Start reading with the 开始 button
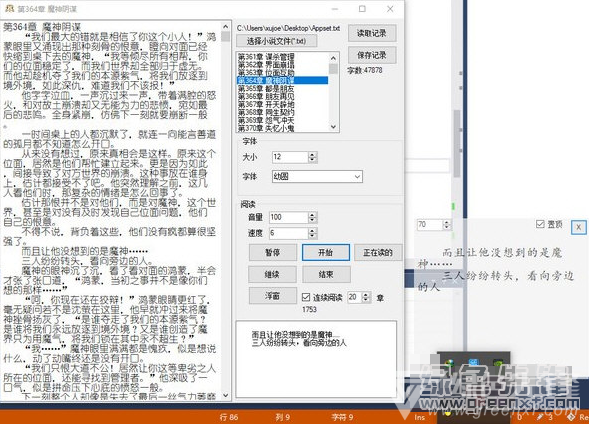Screen dimensions: 589x424 pyautogui.click(x=326, y=252)
